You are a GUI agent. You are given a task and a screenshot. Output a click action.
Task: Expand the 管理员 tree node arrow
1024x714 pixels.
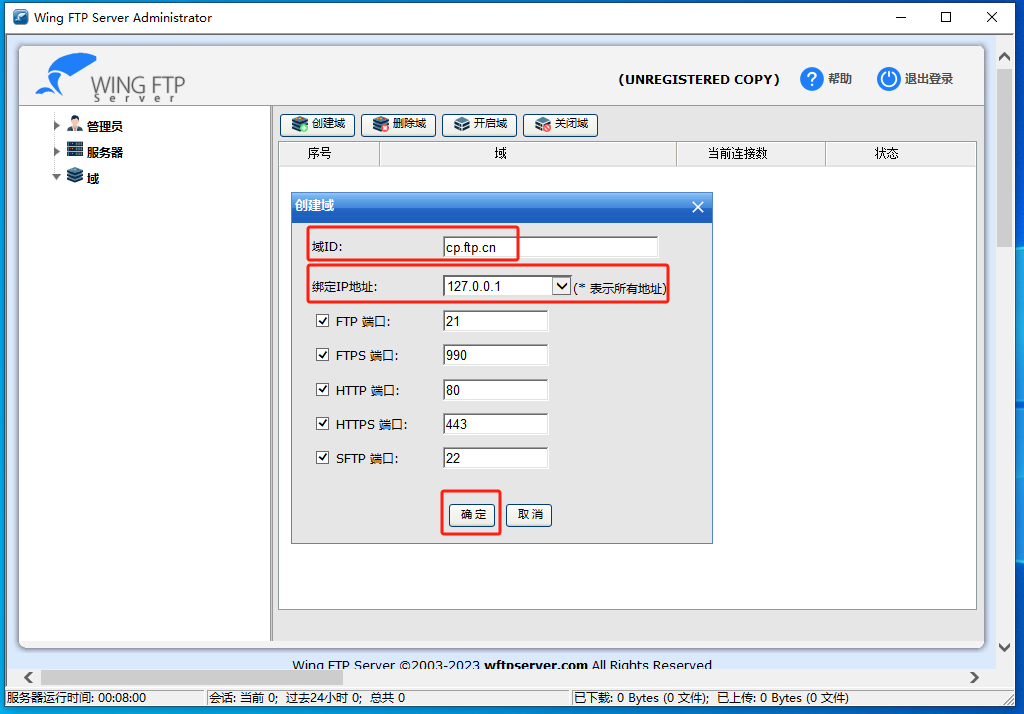[57, 125]
